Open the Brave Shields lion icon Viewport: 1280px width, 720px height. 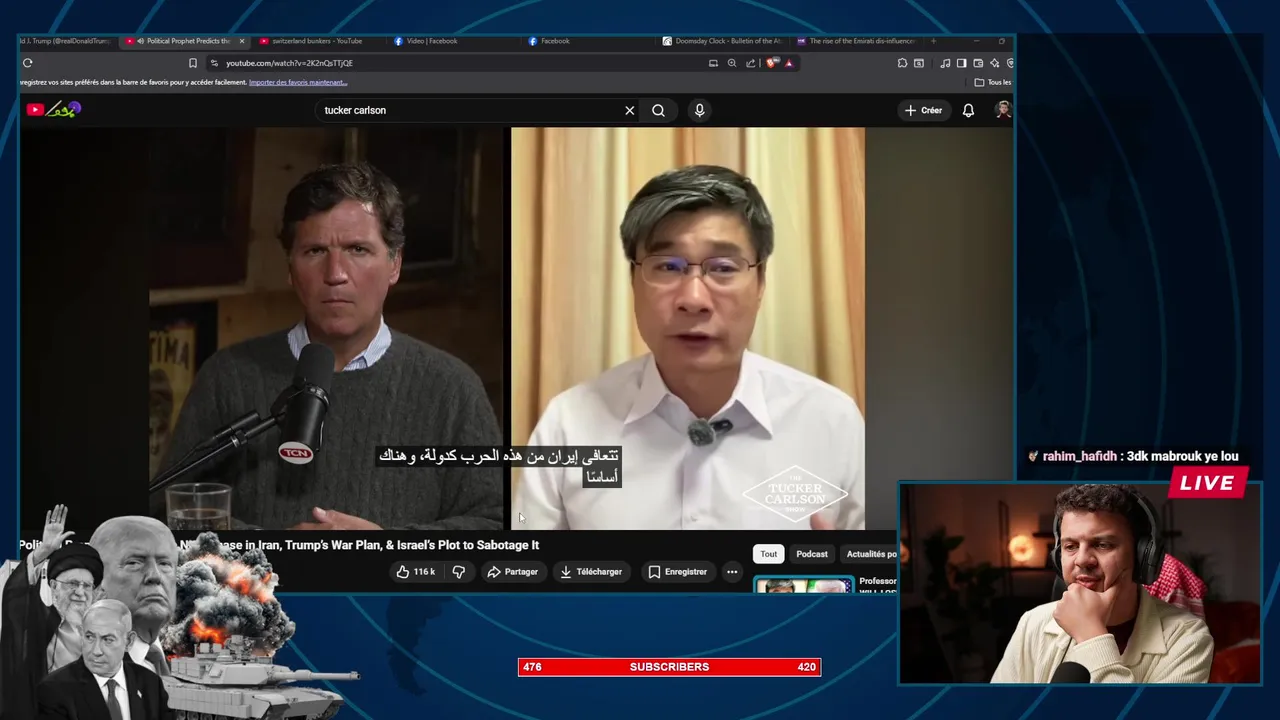772,63
